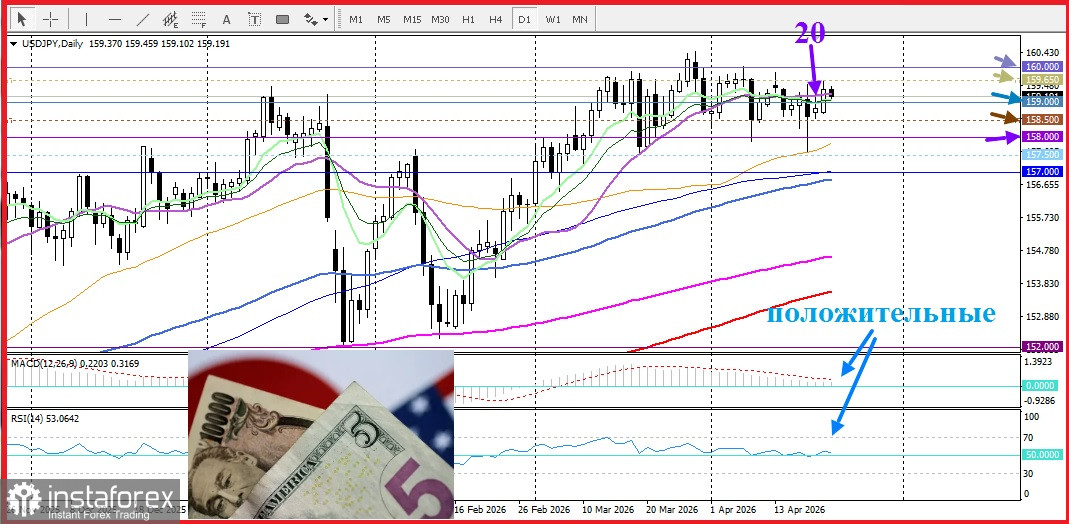Image resolution: width=1069 pixels, height=524 pixels.
Task: Switch to M1 timeframe
Action: tap(356, 20)
